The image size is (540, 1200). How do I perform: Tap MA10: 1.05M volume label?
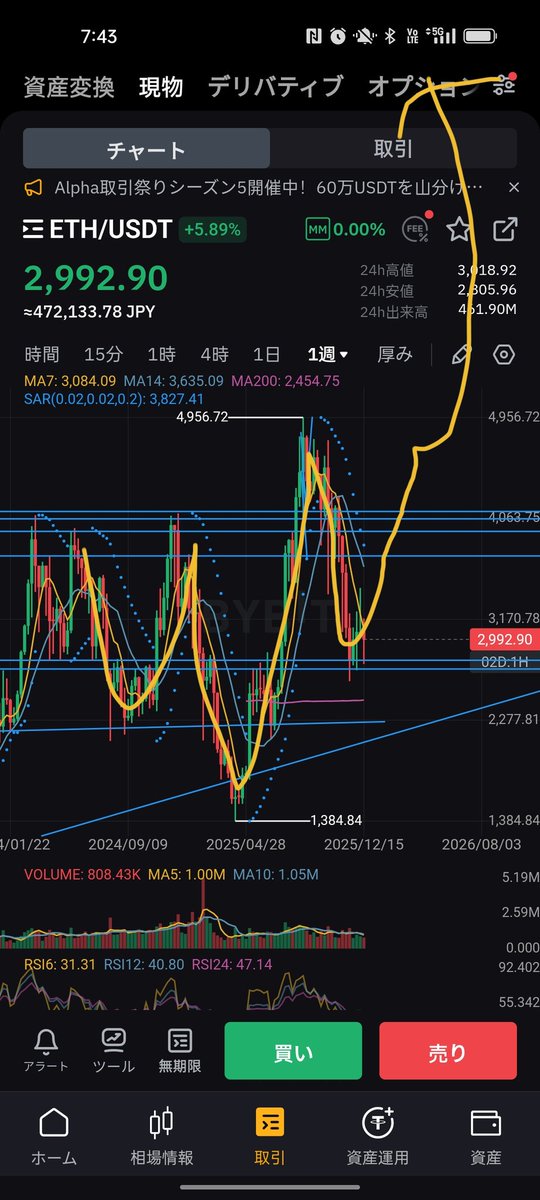[276, 875]
